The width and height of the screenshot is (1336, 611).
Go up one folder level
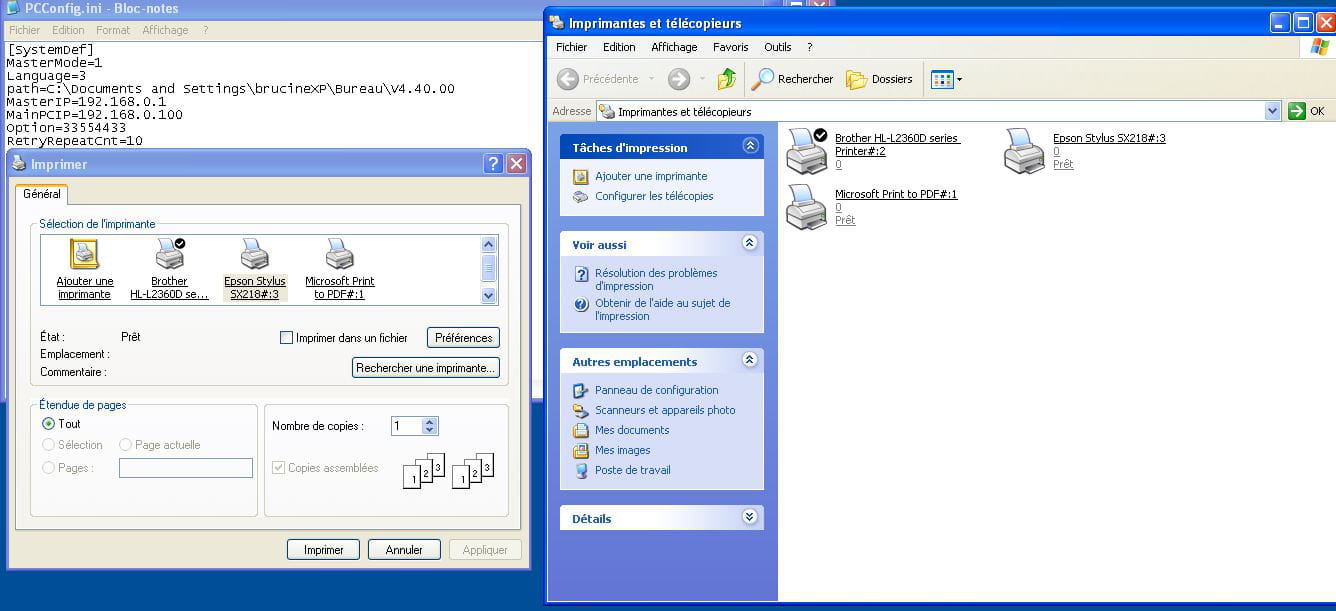727,79
